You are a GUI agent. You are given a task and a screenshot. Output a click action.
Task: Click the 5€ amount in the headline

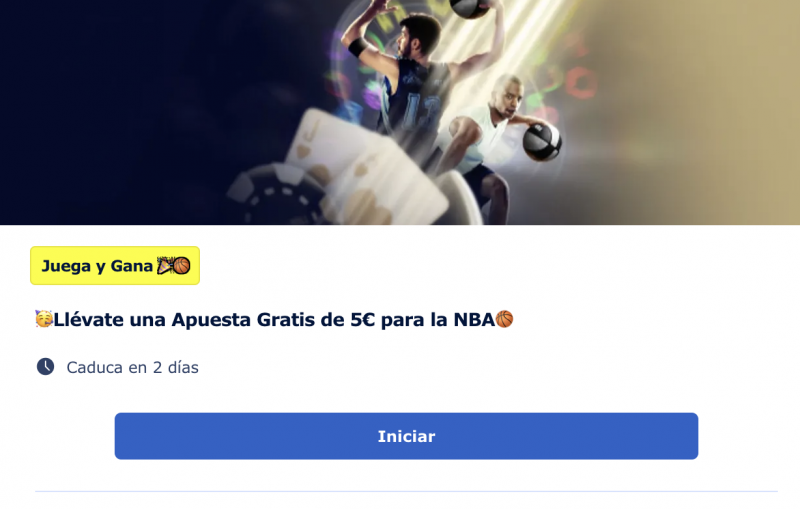click(x=362, y=320)
